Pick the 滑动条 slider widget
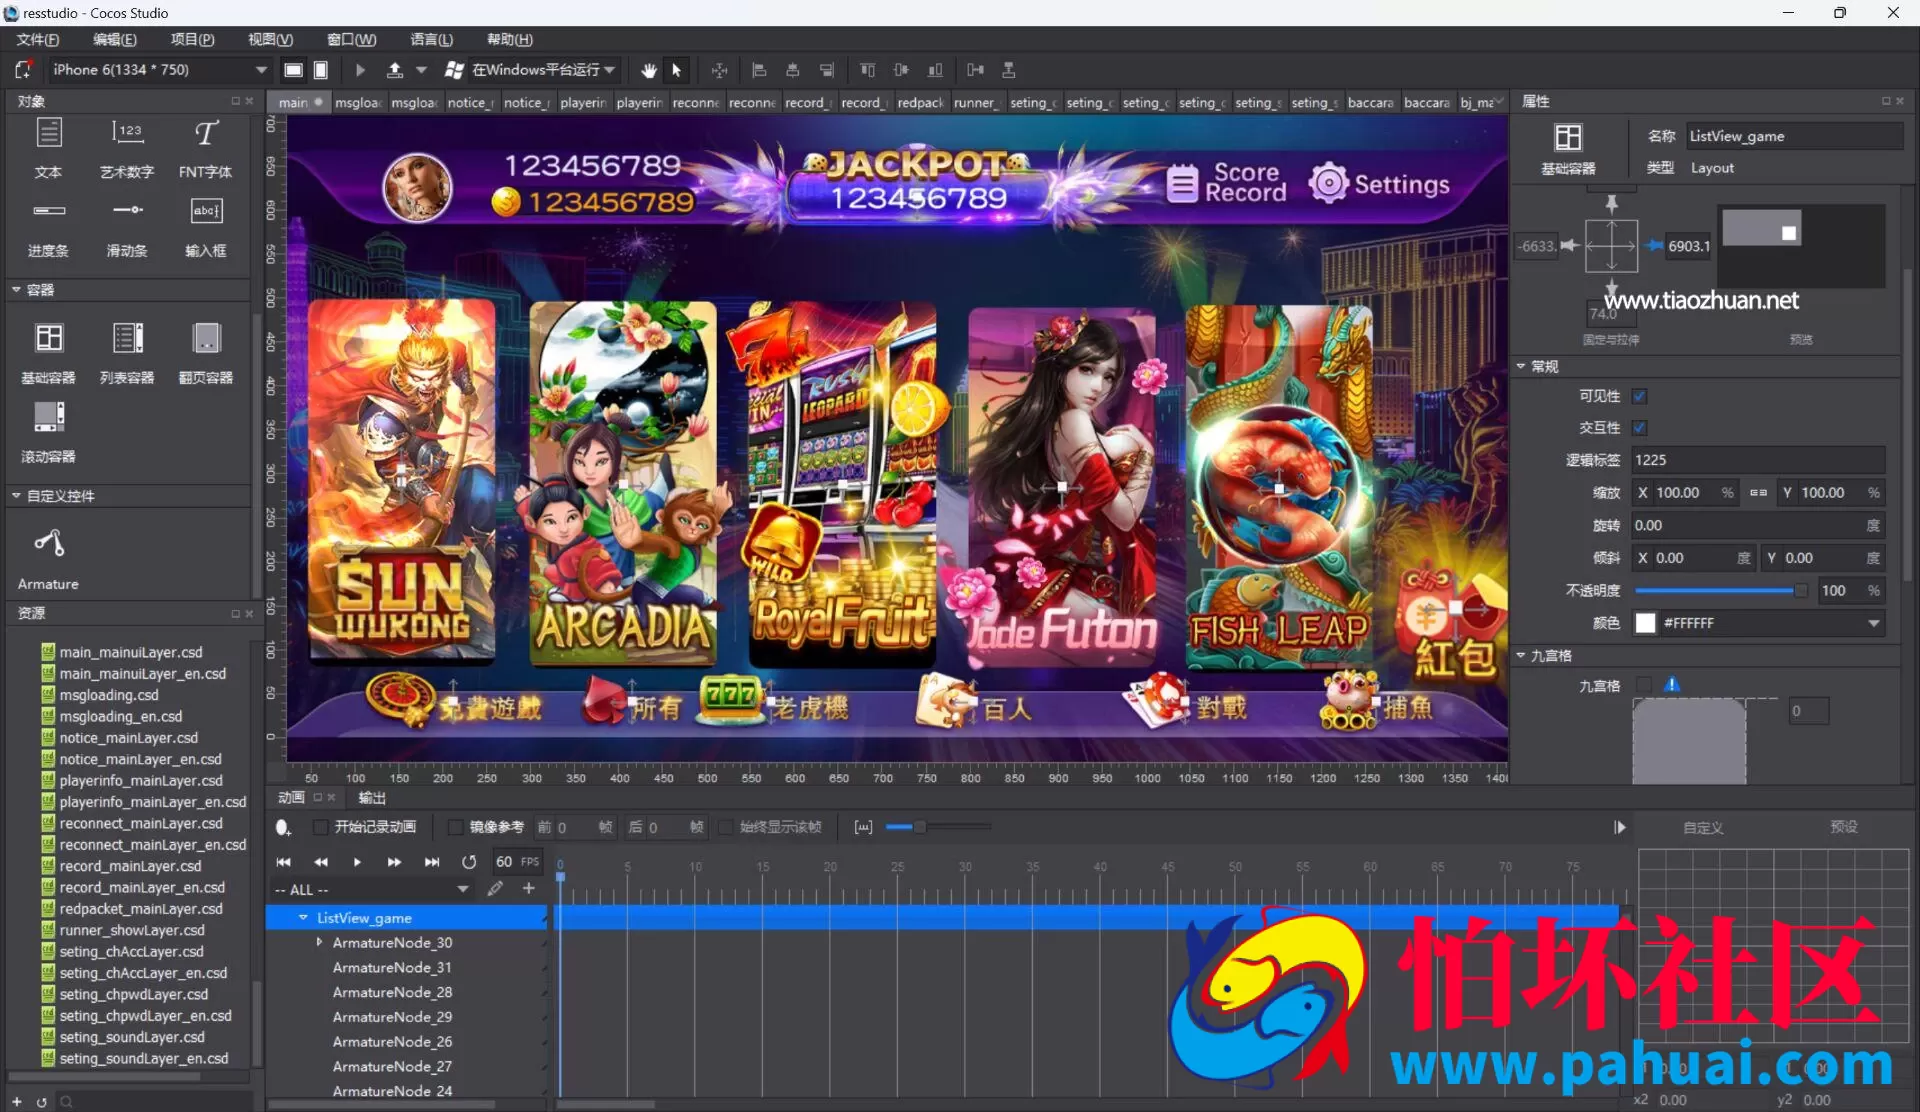Viewport: 1920px width, 1112px height. click(x=127, y=211)
